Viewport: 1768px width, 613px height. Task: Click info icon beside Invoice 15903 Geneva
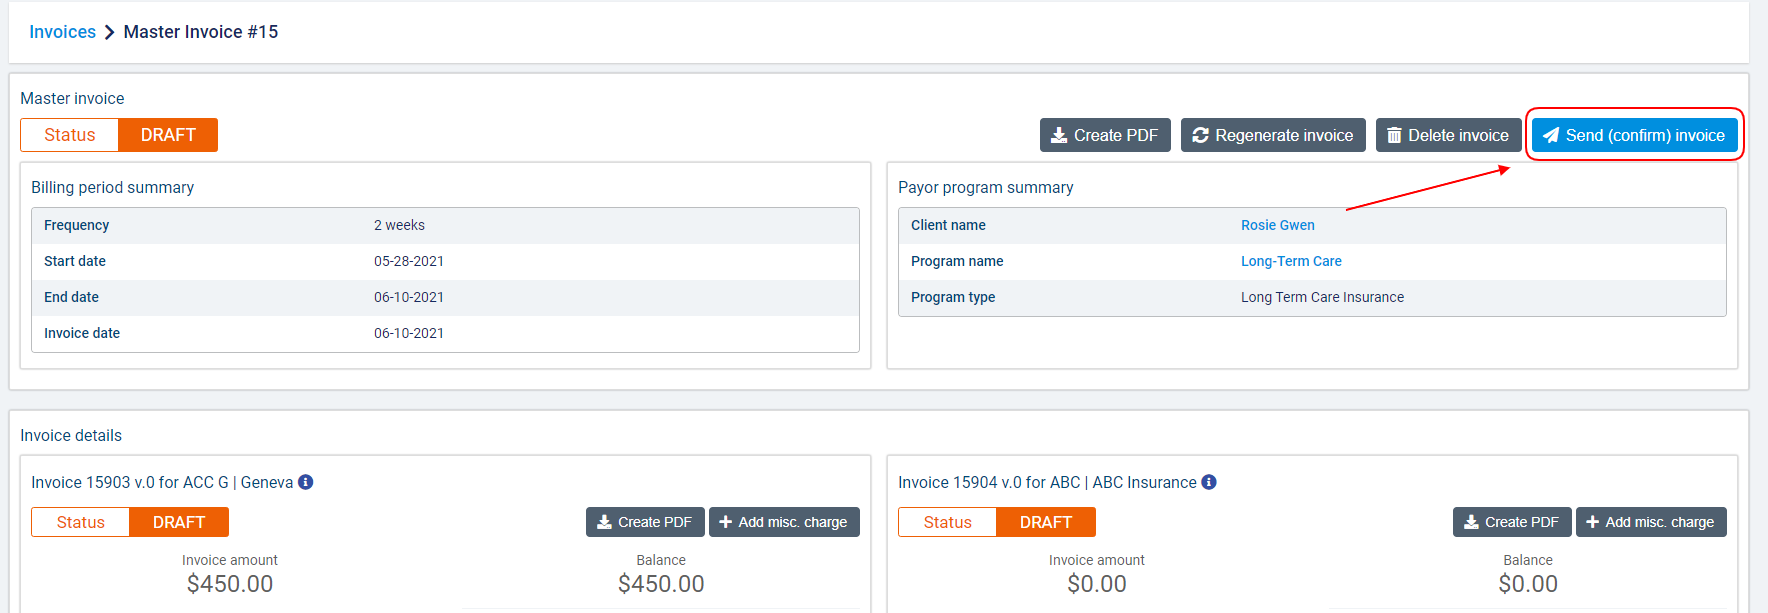pyautogui.click(x=306, y=482)
